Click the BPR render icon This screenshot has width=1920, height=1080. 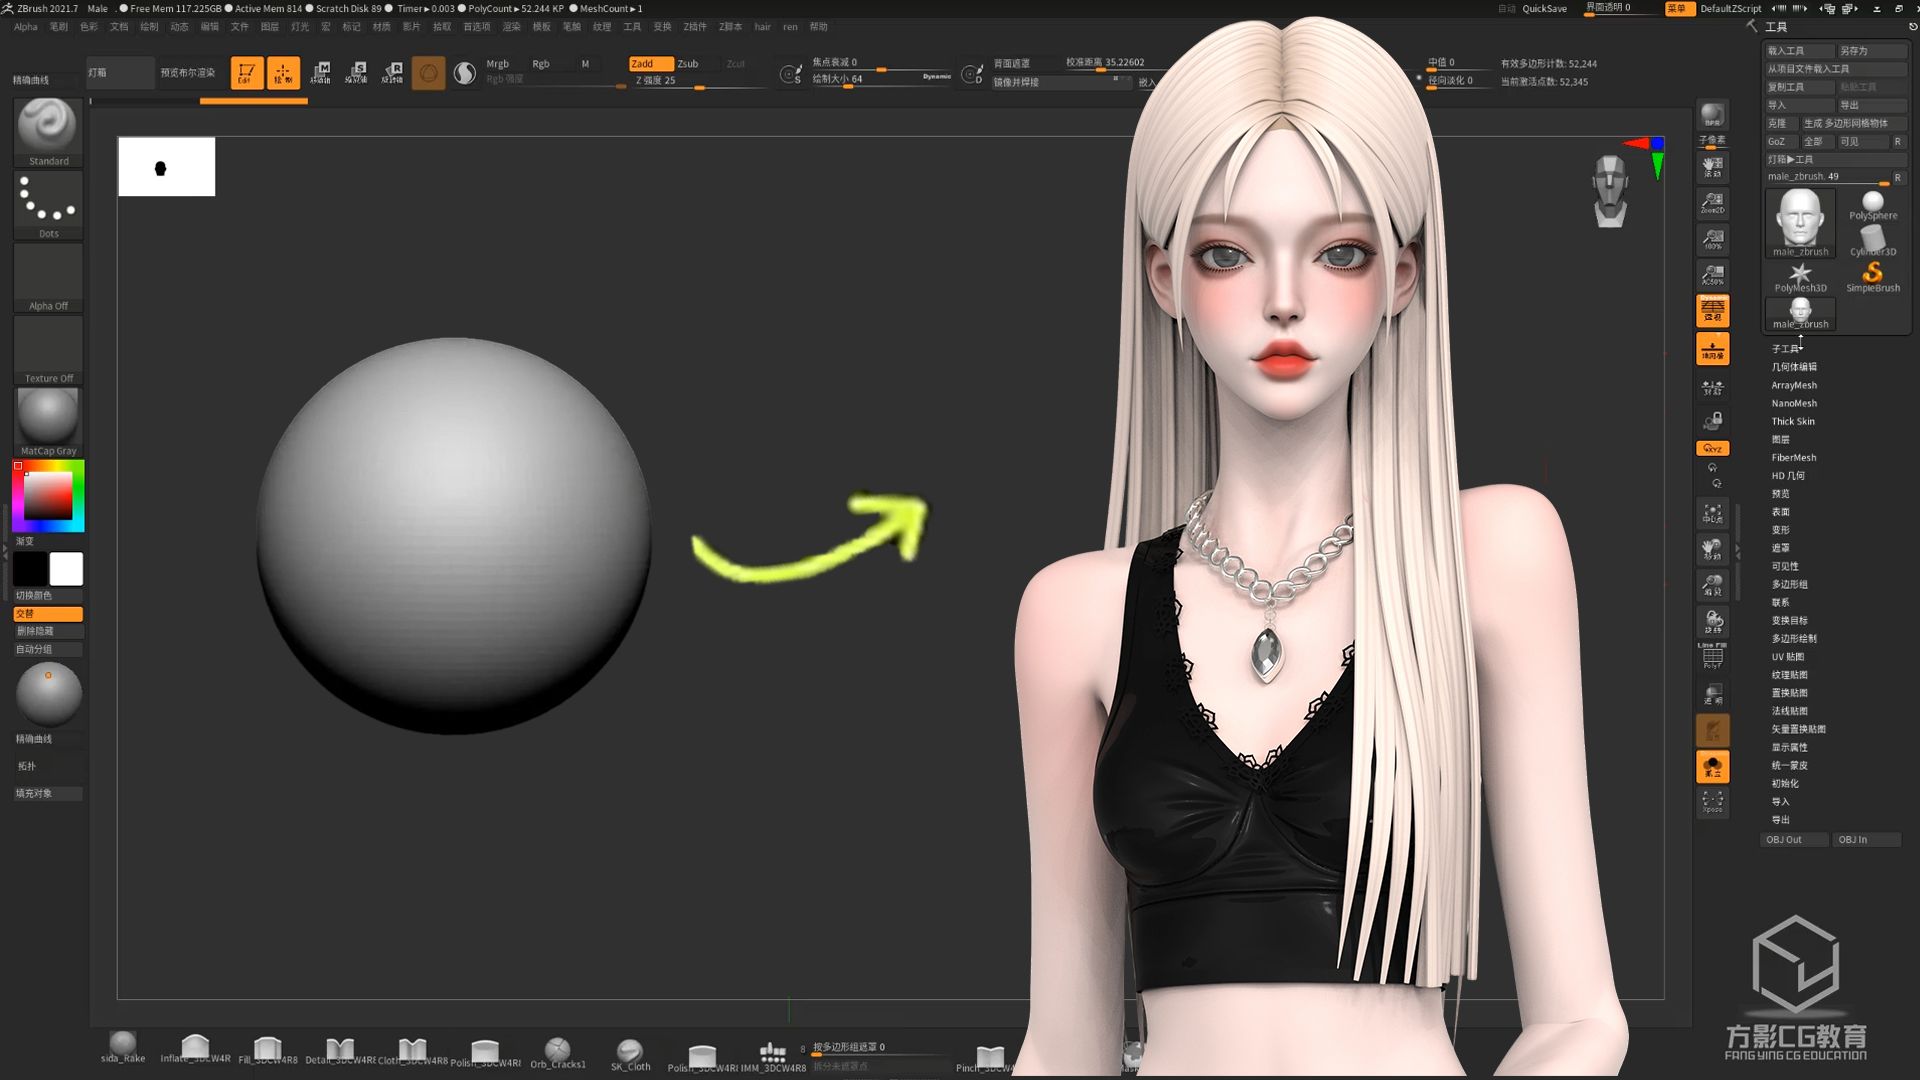(1713, 116)
